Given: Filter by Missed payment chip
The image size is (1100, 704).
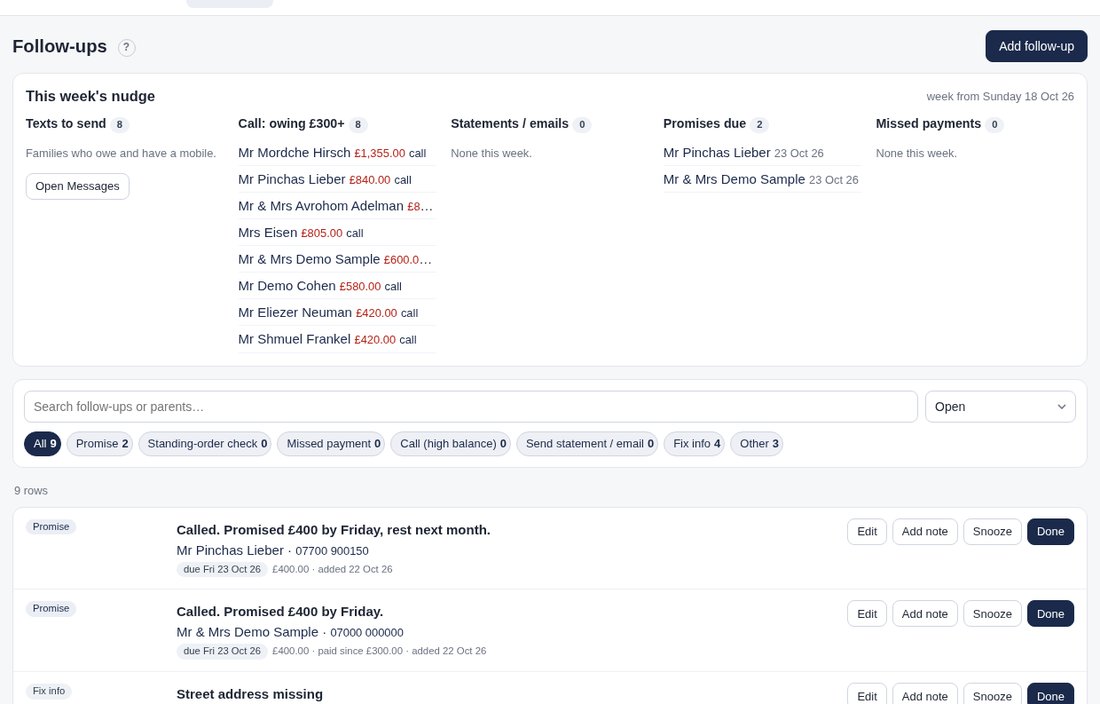Looking at the screenshot, I should pyautogui.click(x=331, y=444).
